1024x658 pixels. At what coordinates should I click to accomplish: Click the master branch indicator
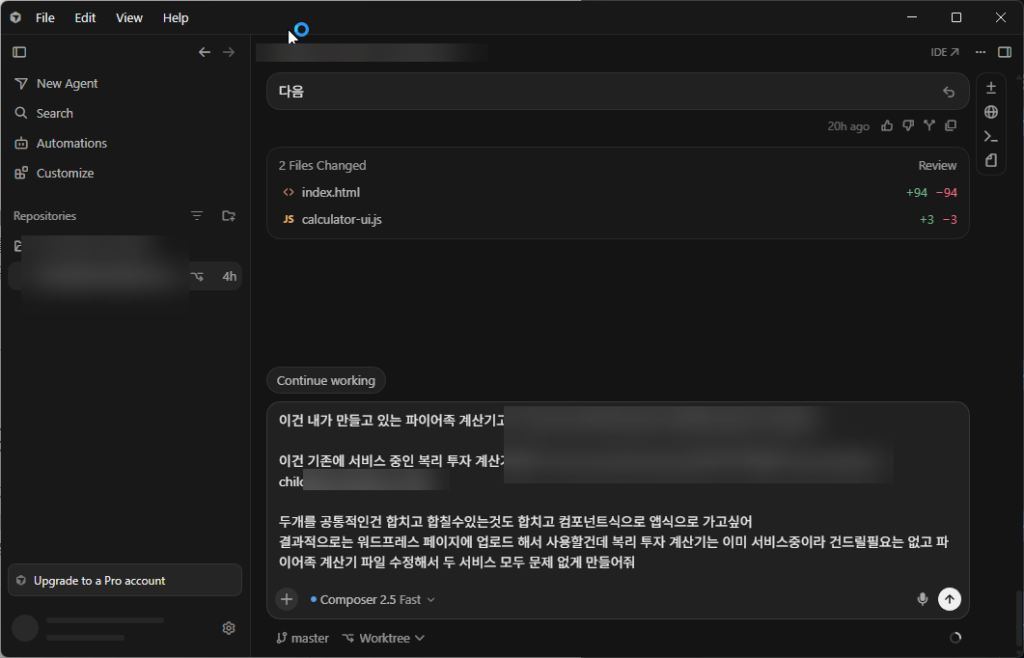click(x=302, y=638)
